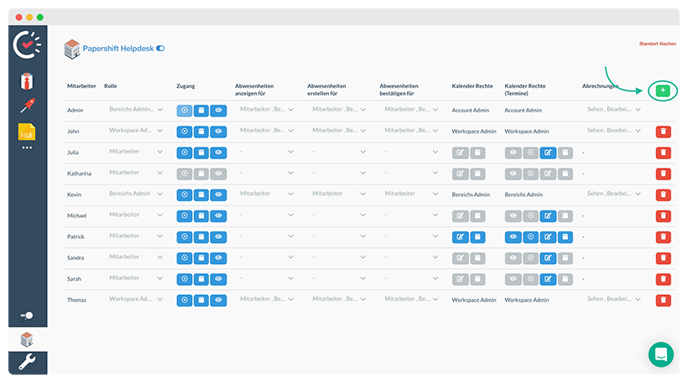The image size is (688, 383).
Task: Click the green add employee plus button
Action: click(x=663, y=91)
